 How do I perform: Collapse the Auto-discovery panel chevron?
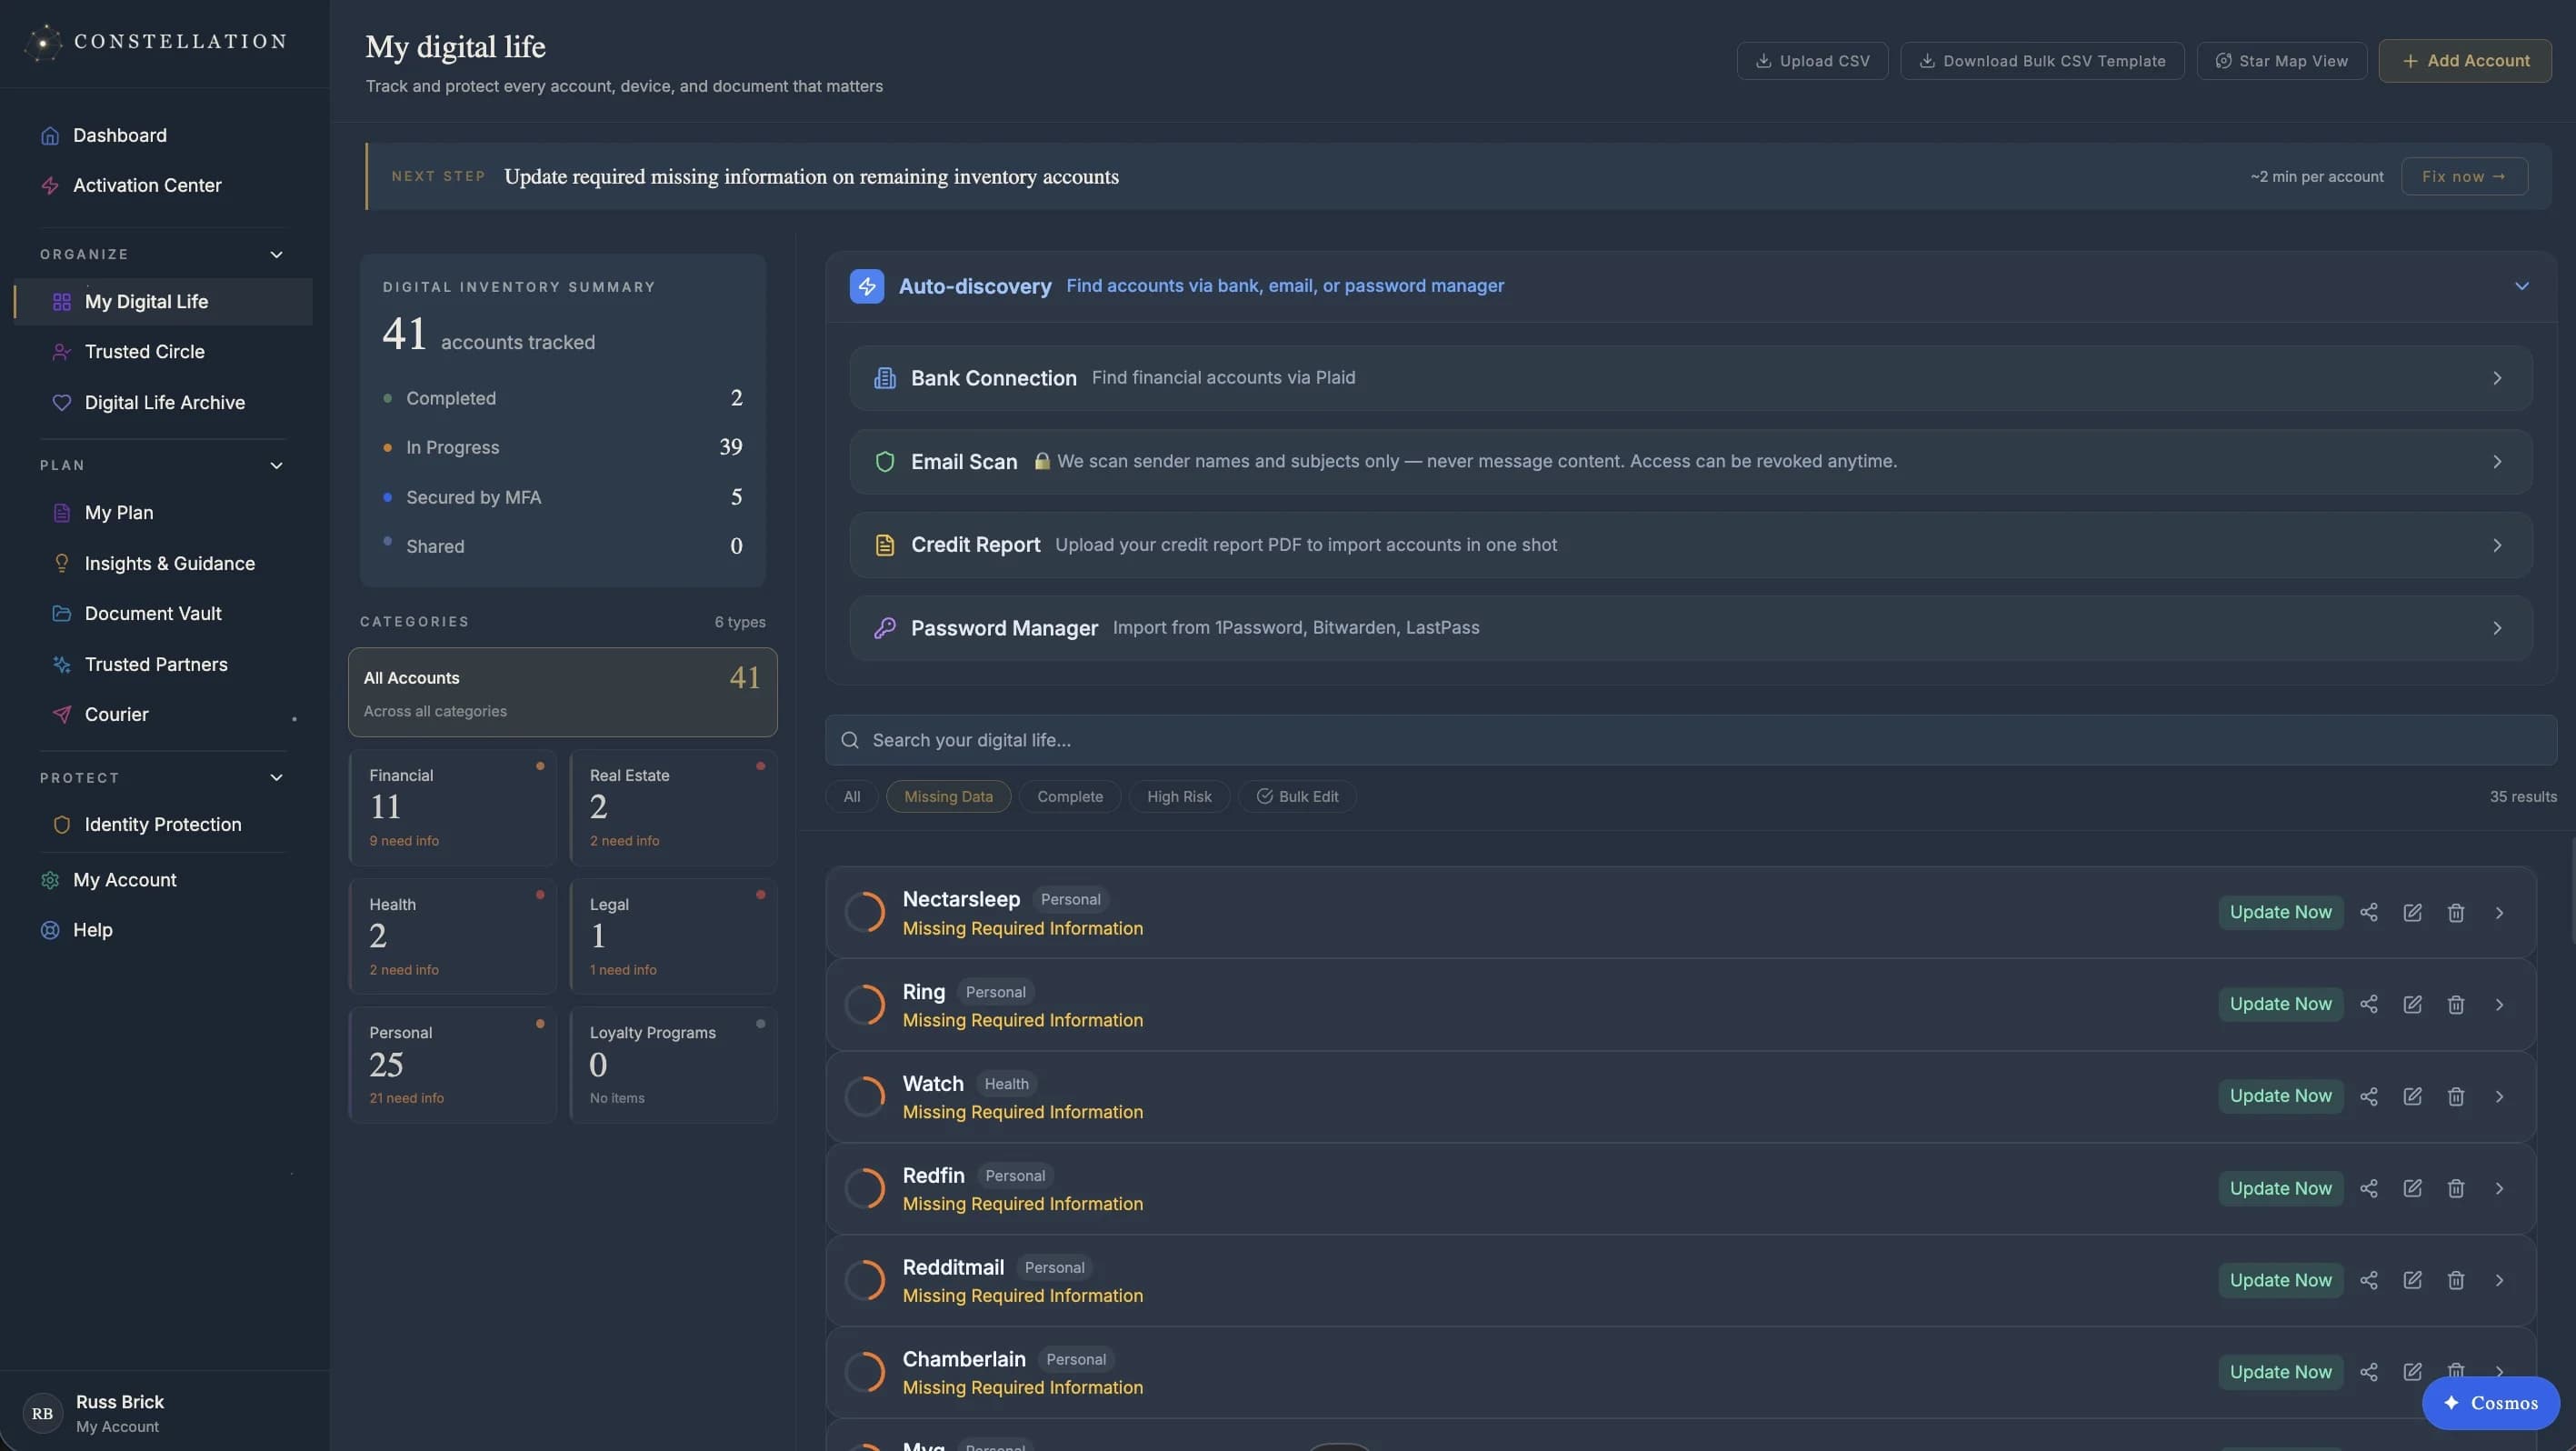click(2521, 286)
